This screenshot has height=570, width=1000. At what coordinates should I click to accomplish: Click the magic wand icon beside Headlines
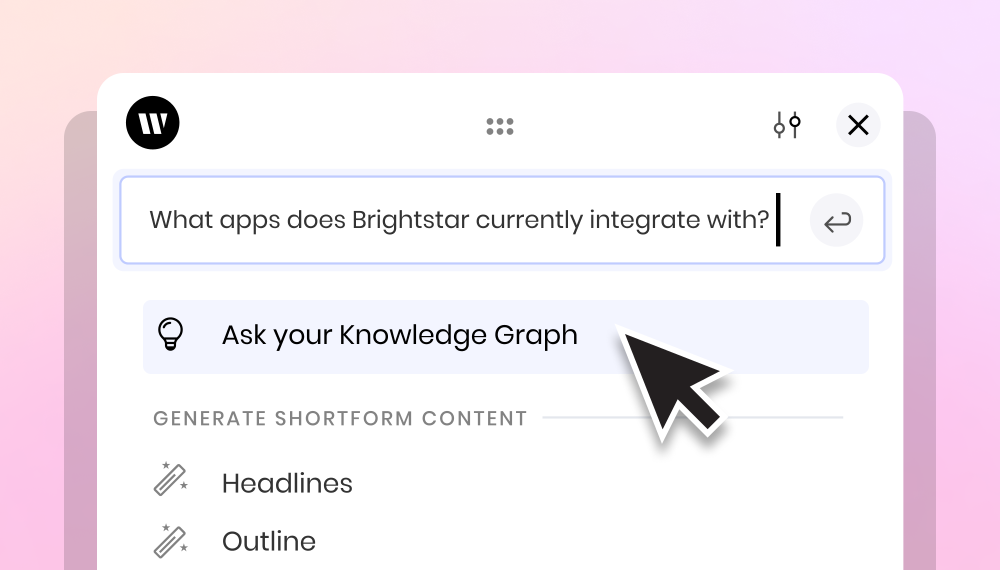[x=171, y=479]
